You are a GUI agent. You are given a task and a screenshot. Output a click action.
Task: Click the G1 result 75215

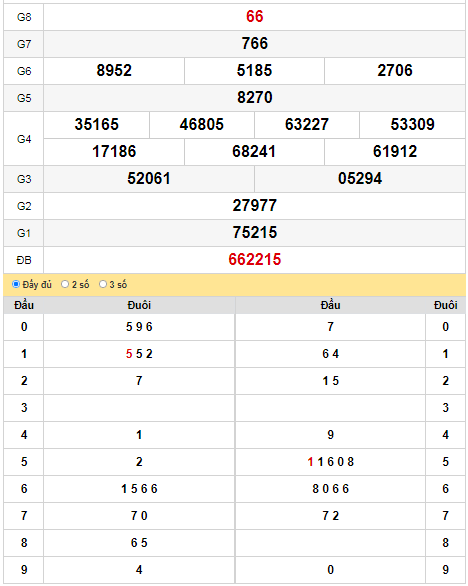pos(255,232)
